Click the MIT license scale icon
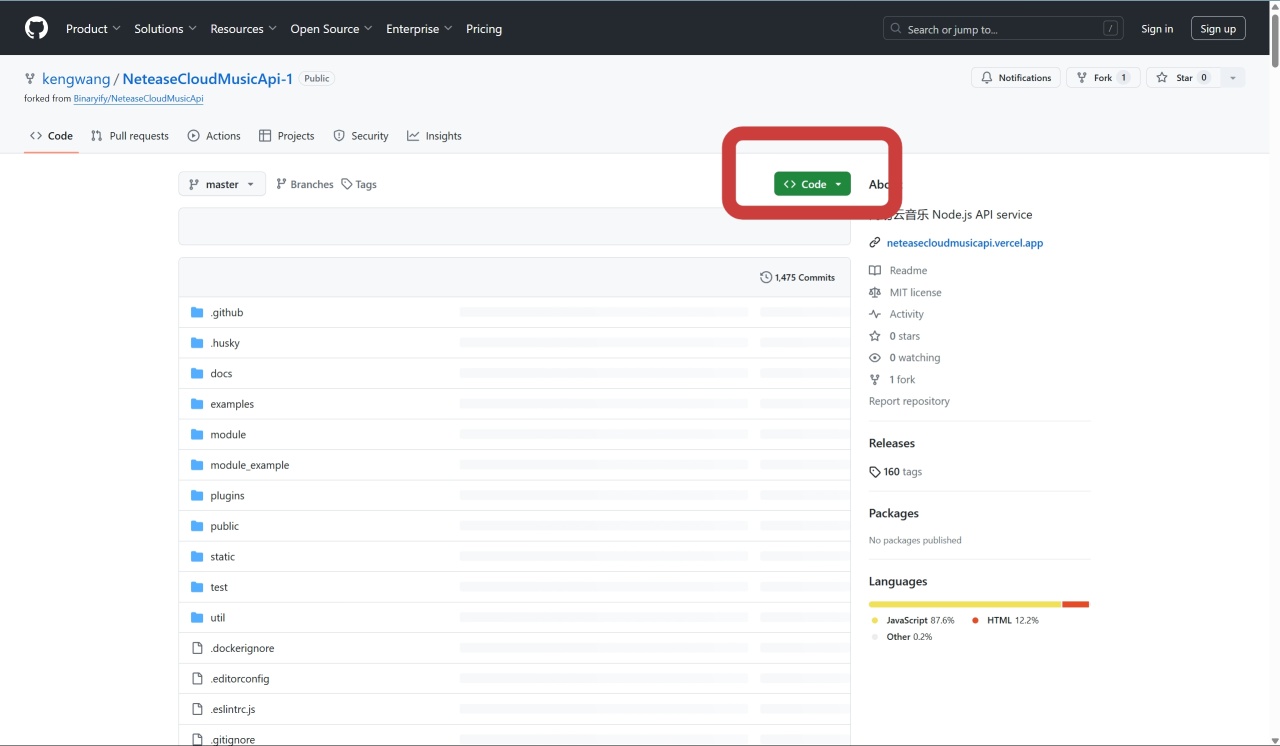Viewport: 1280px width, 746px height. click(x=875, y=293)
